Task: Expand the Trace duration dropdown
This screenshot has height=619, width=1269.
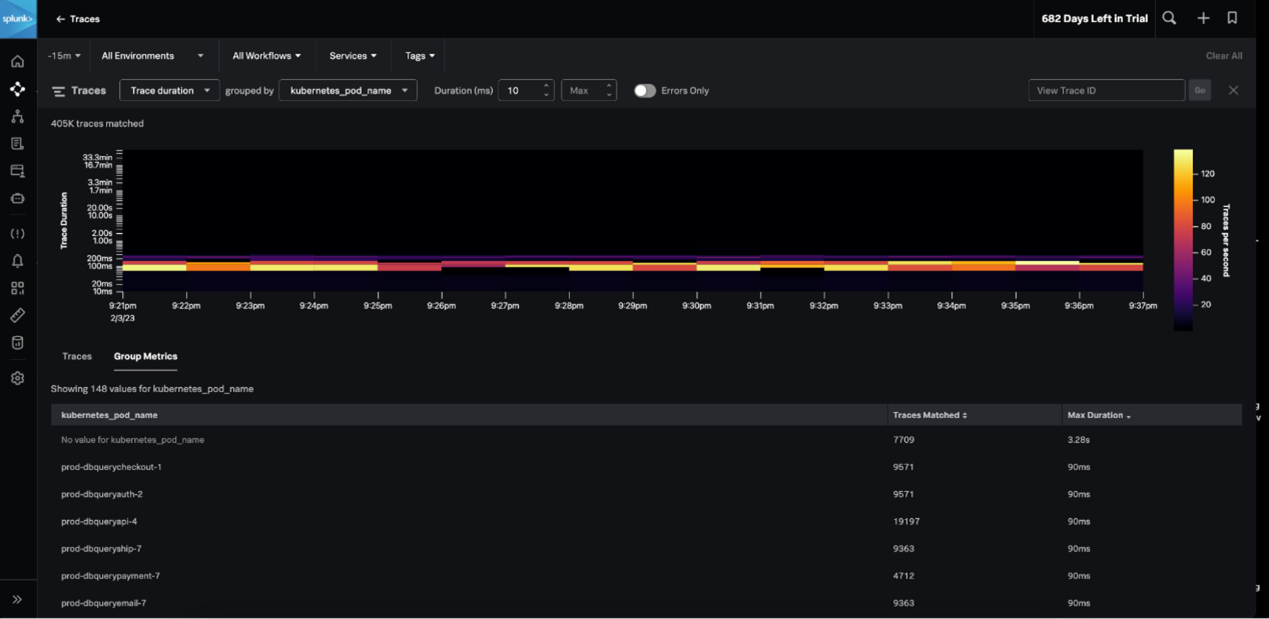Action: [169, 91]
